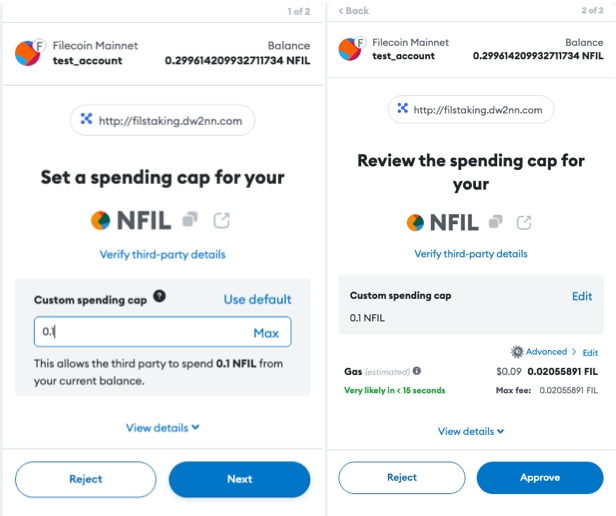The width and height of the screenshot is (616, 516).
Task: Copy NFIL token address in left panel
Action: coord(190,220)
